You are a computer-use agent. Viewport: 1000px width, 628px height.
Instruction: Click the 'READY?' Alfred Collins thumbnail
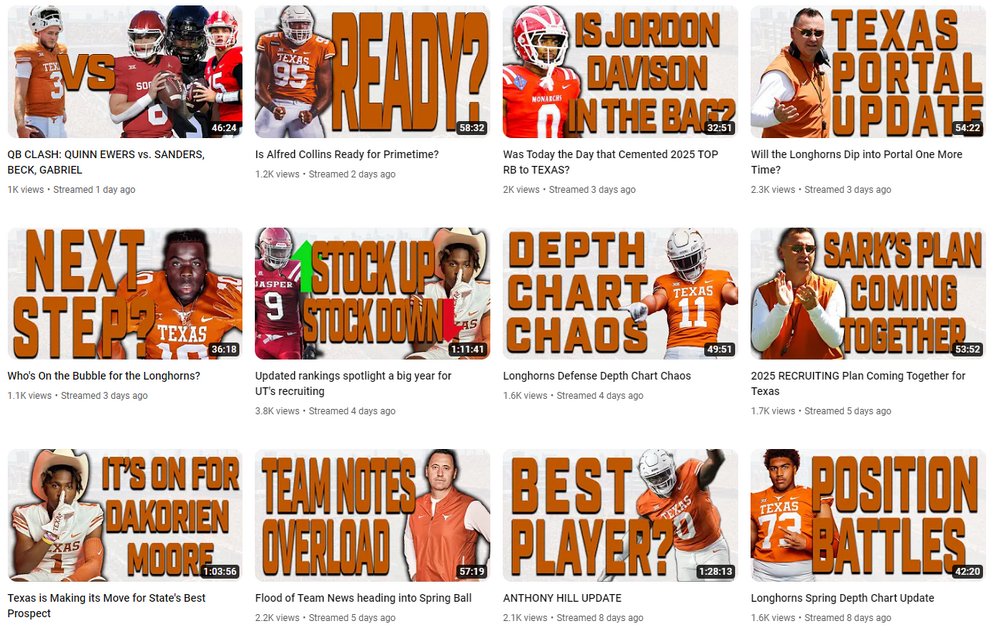pos(372,71)
